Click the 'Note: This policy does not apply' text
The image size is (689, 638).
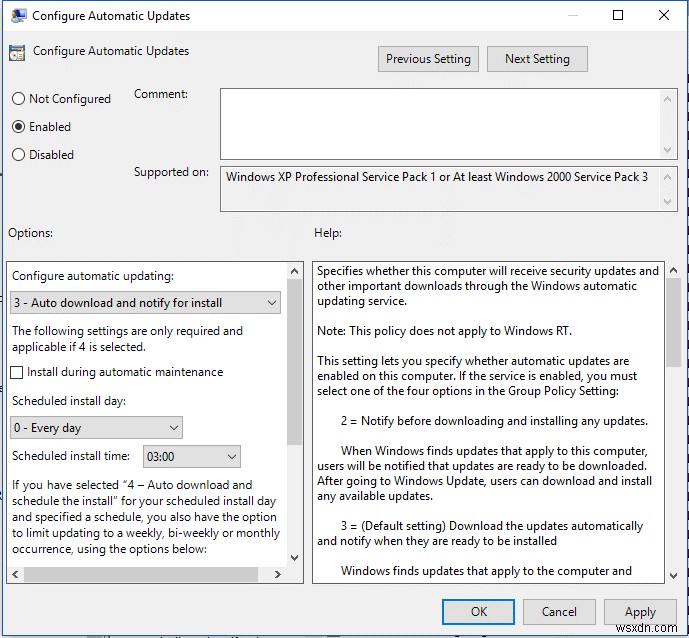pyautogui.click(x=444, y=331)
